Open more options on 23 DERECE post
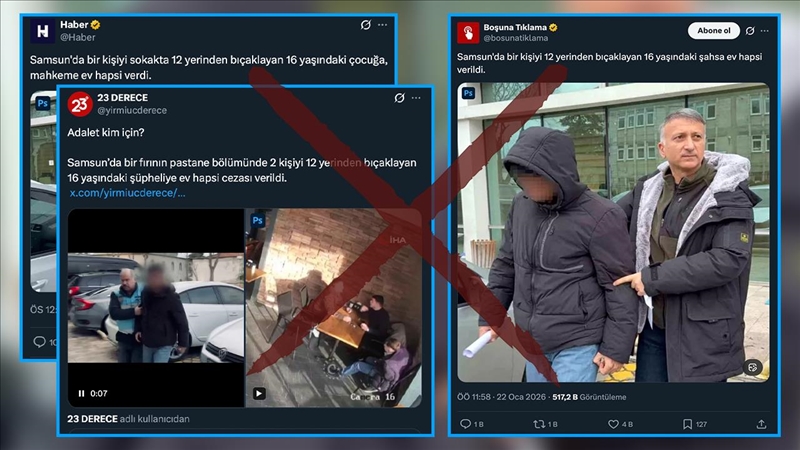800x450 pixels. pyautogui.click(x=417, y=98)
